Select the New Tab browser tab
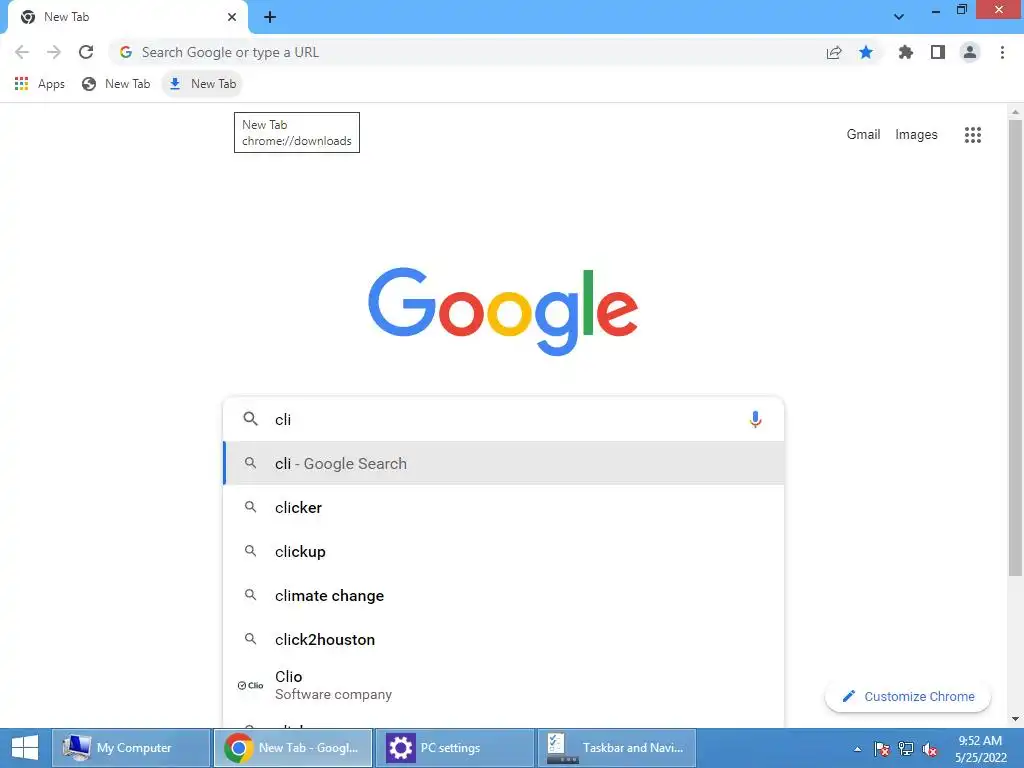This screenshot has height=768, width=1024. 127,17
